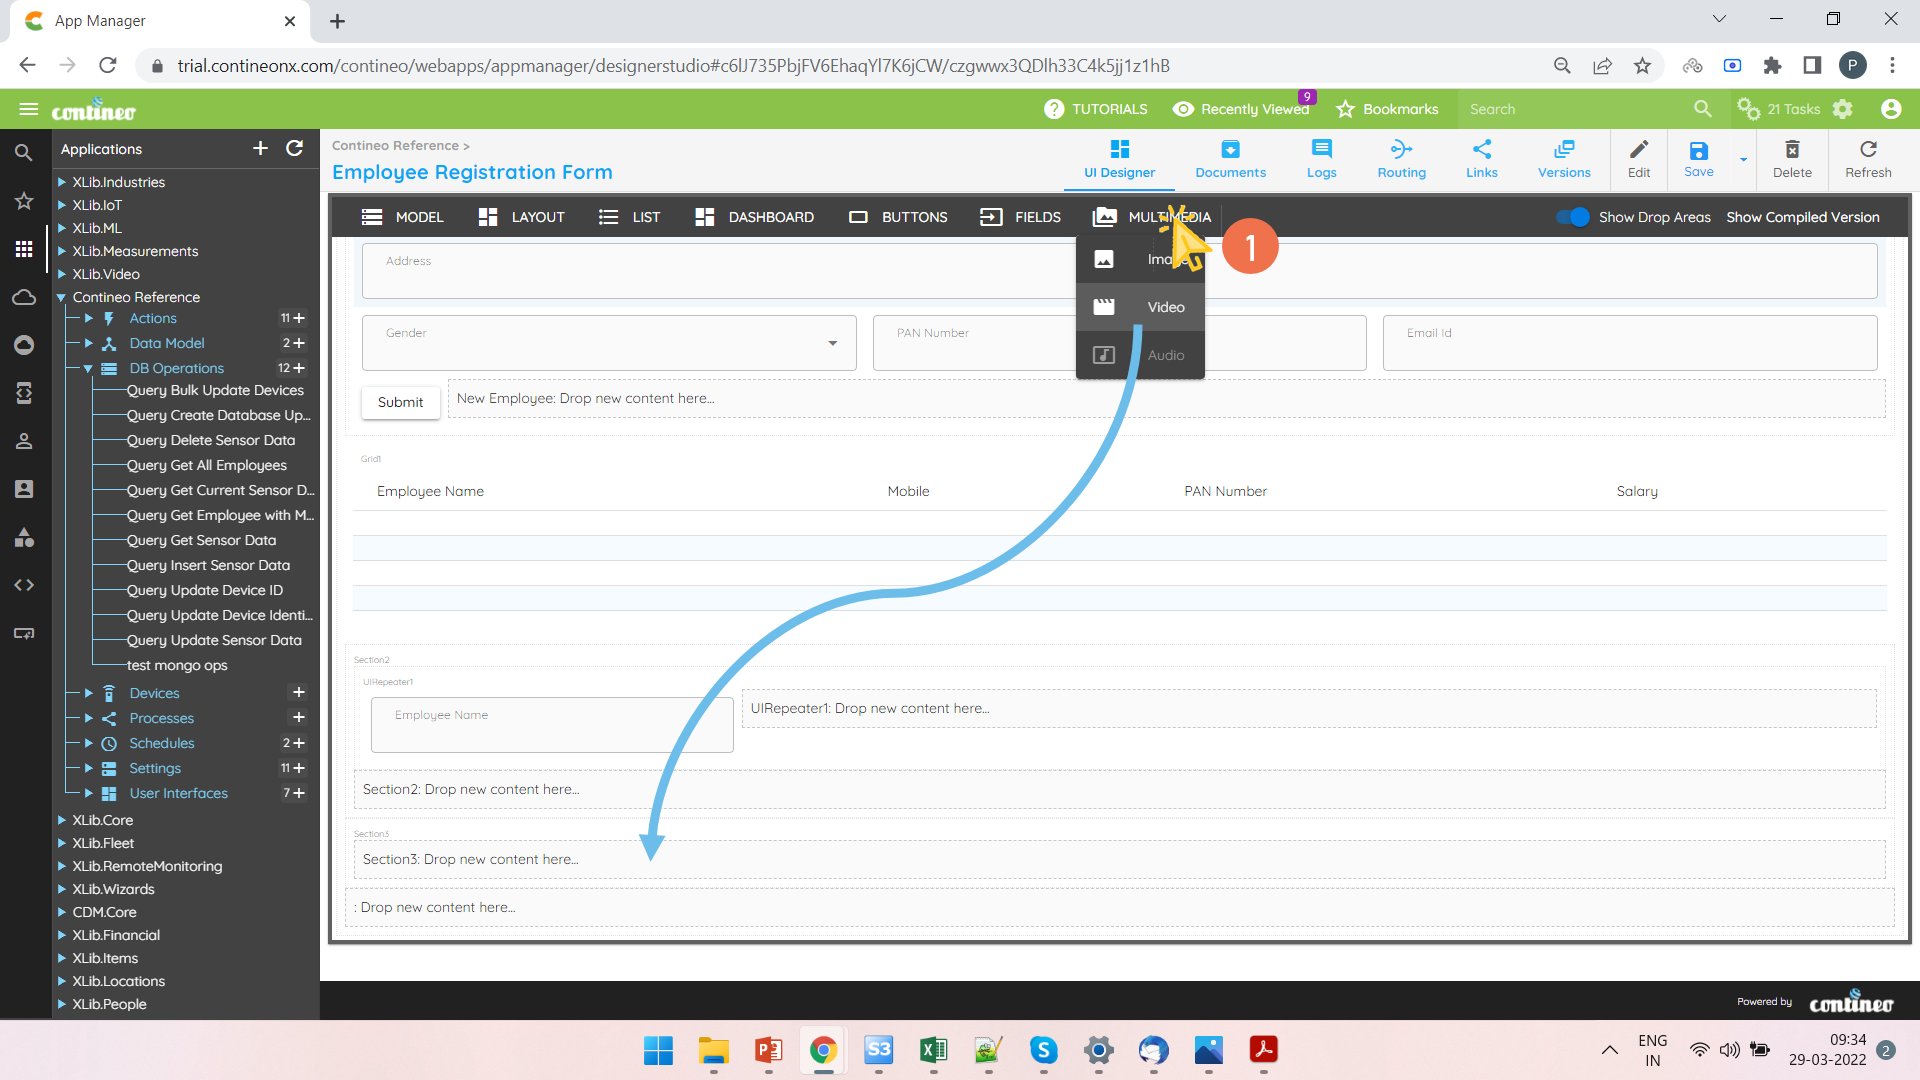Click the Versions icon
The image size is (1920, 1080).
(x=1563, y=150)
